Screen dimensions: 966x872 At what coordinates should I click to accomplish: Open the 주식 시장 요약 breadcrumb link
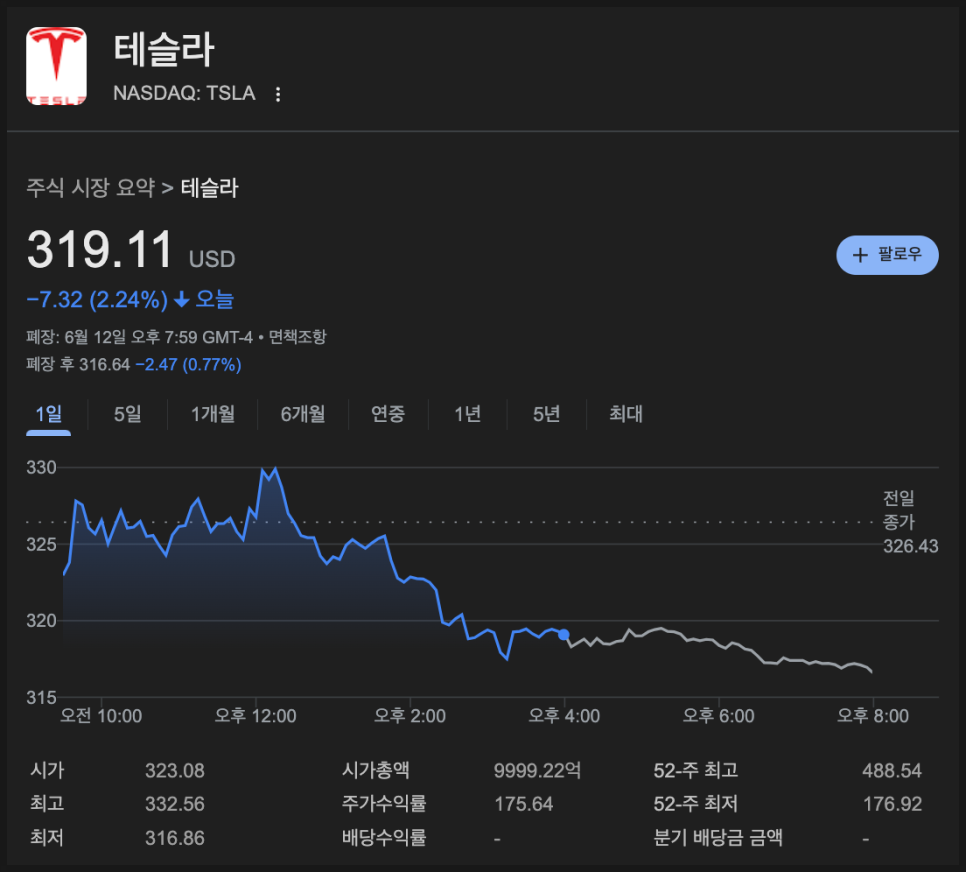[x=90, y=187]
